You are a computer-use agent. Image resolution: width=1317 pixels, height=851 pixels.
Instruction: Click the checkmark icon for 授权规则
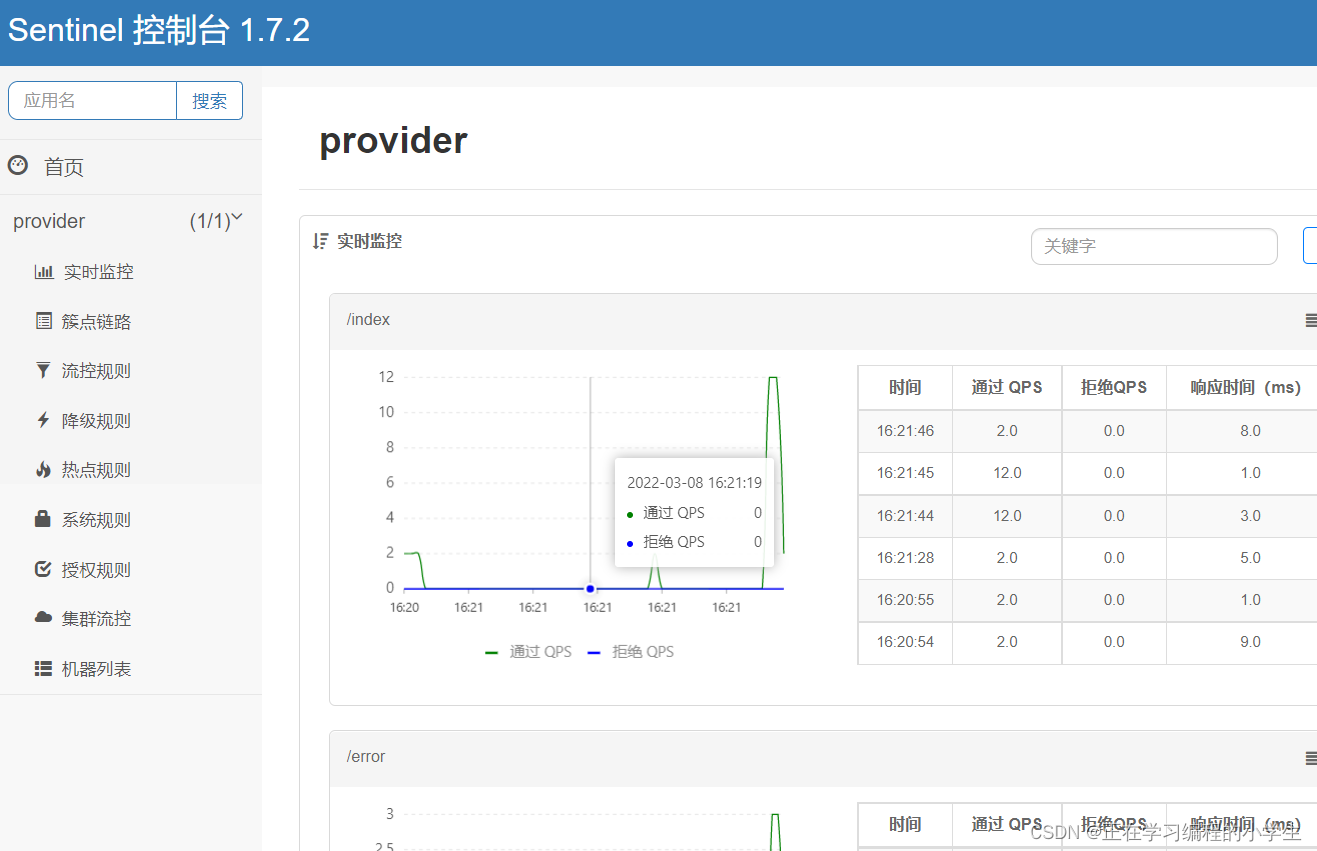(x=43, y=569)
